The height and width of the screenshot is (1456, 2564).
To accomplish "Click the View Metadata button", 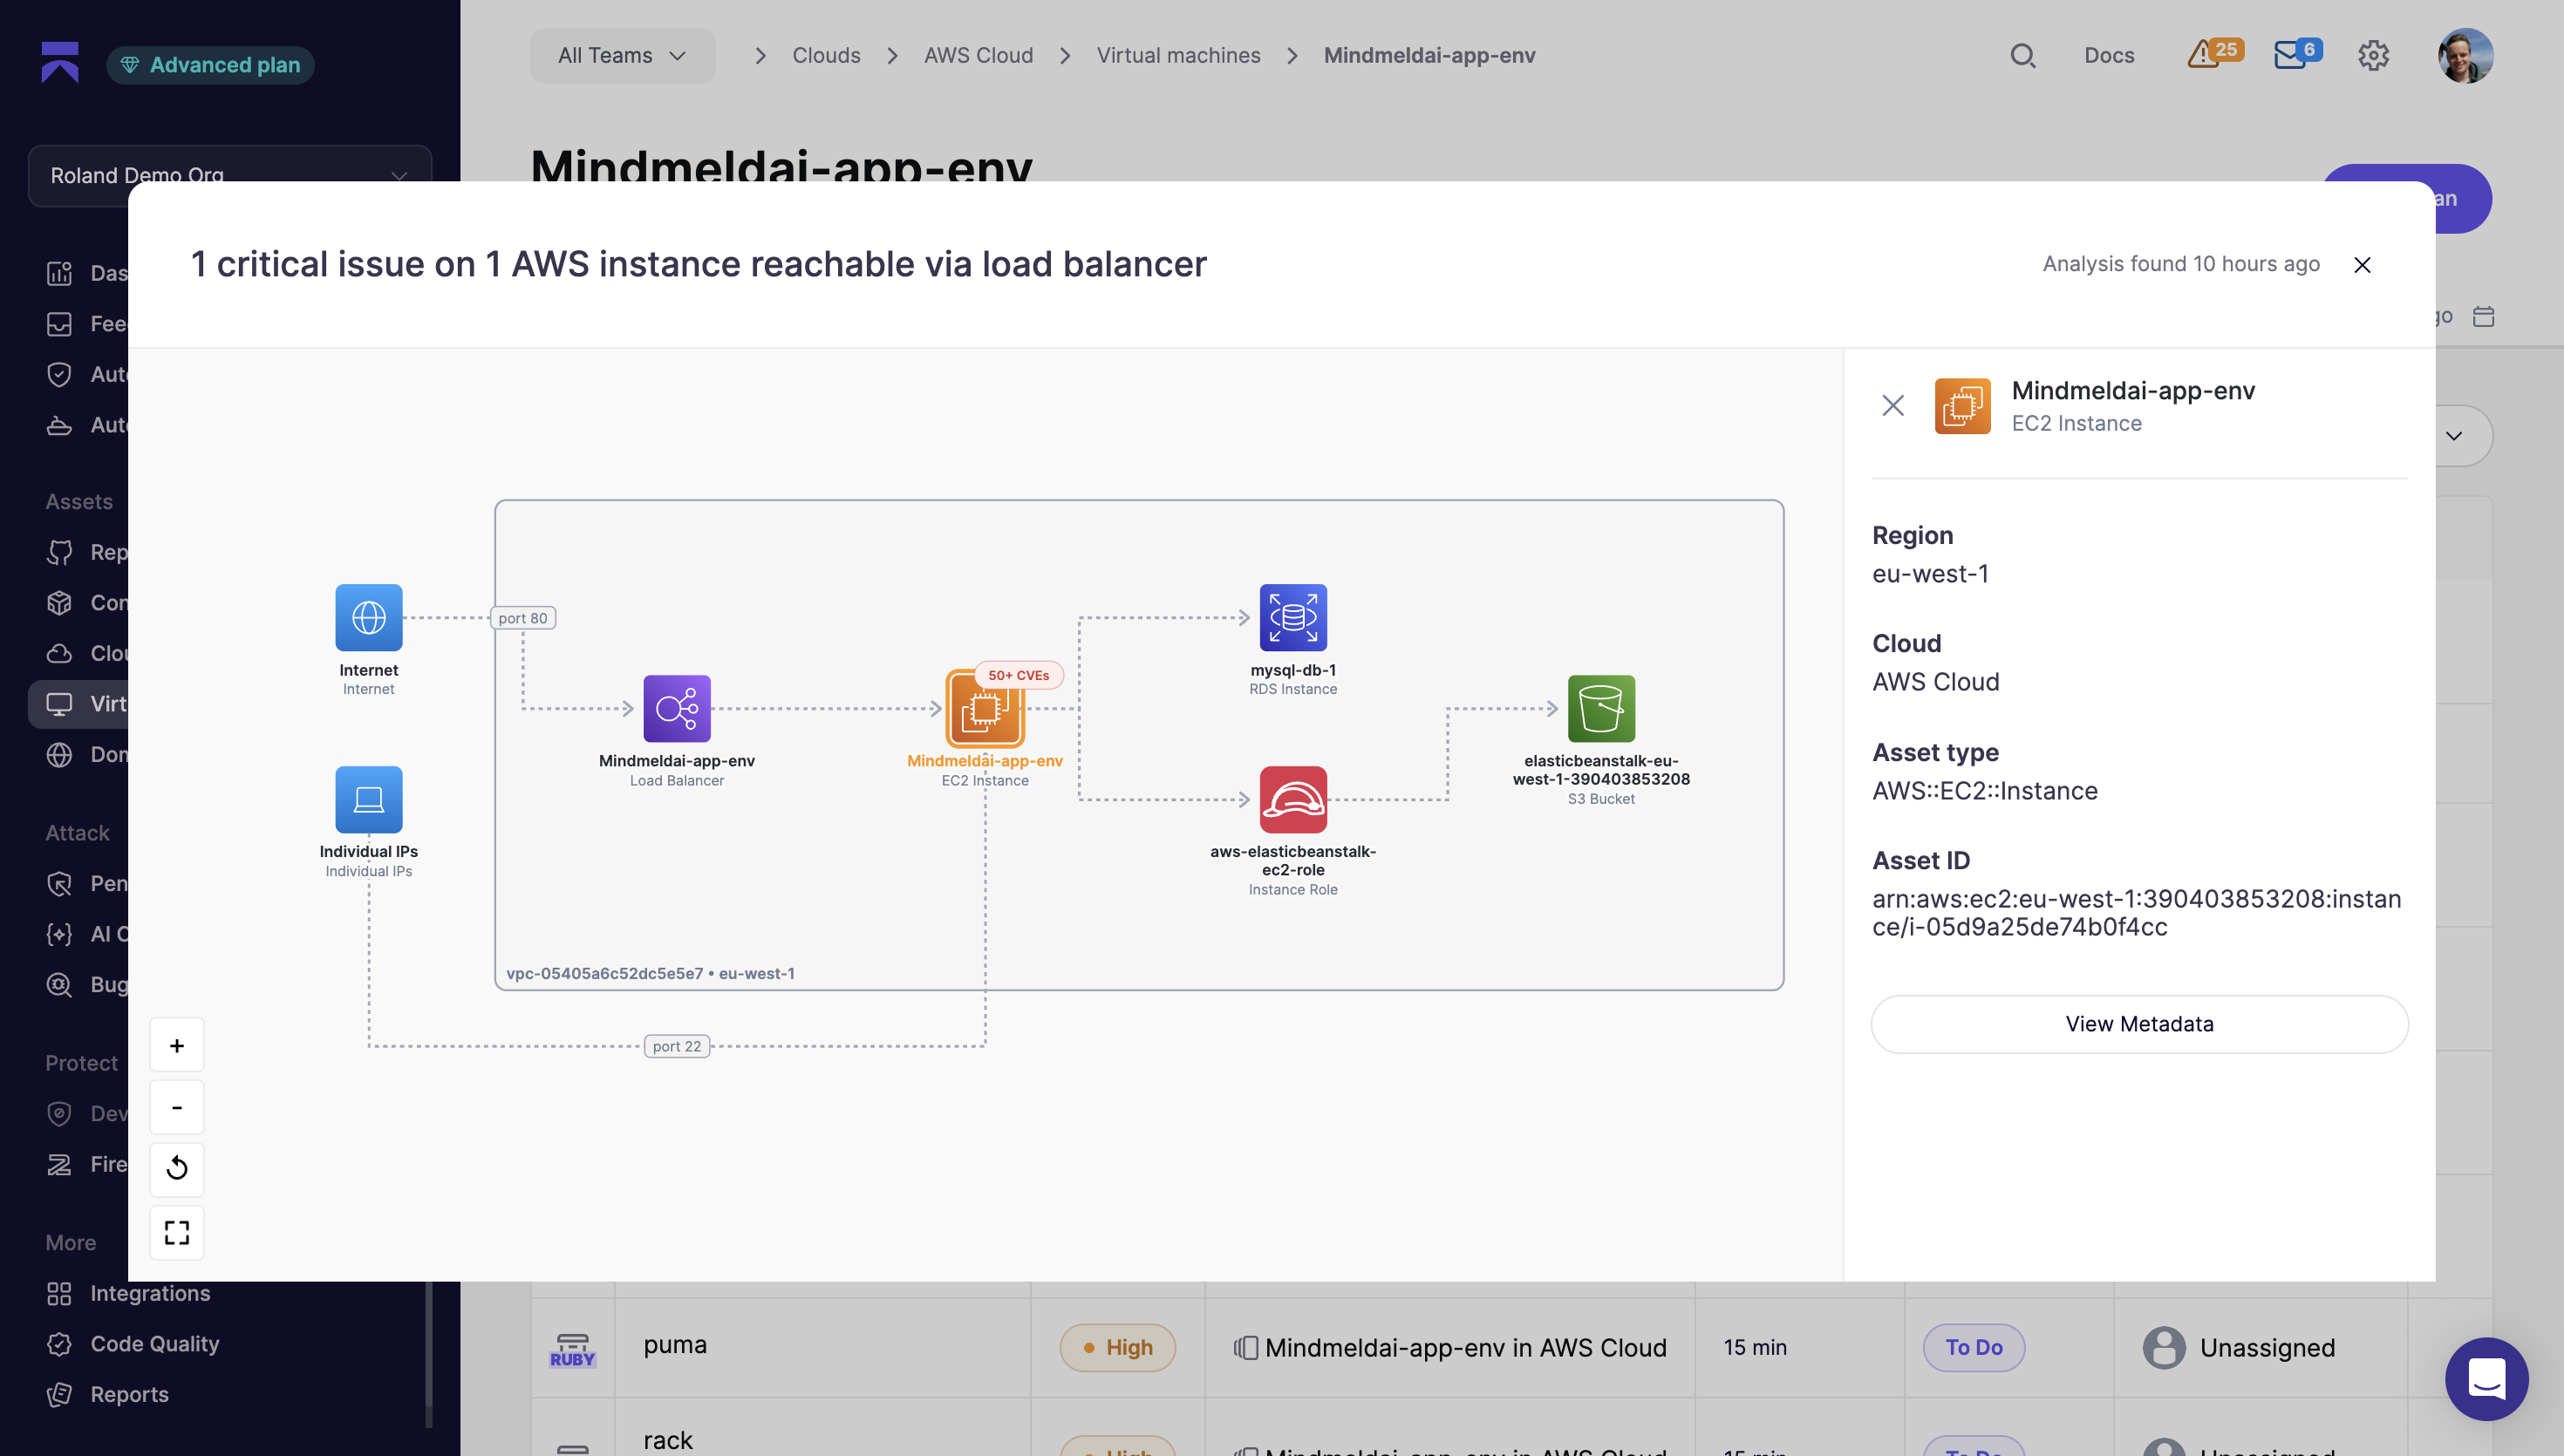I will click(2139, 1023).
